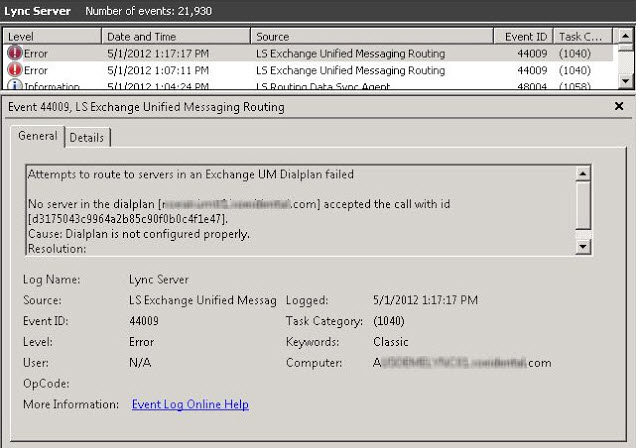
Task: Sort events by the Level column header
Action: [x=50, y=37]
